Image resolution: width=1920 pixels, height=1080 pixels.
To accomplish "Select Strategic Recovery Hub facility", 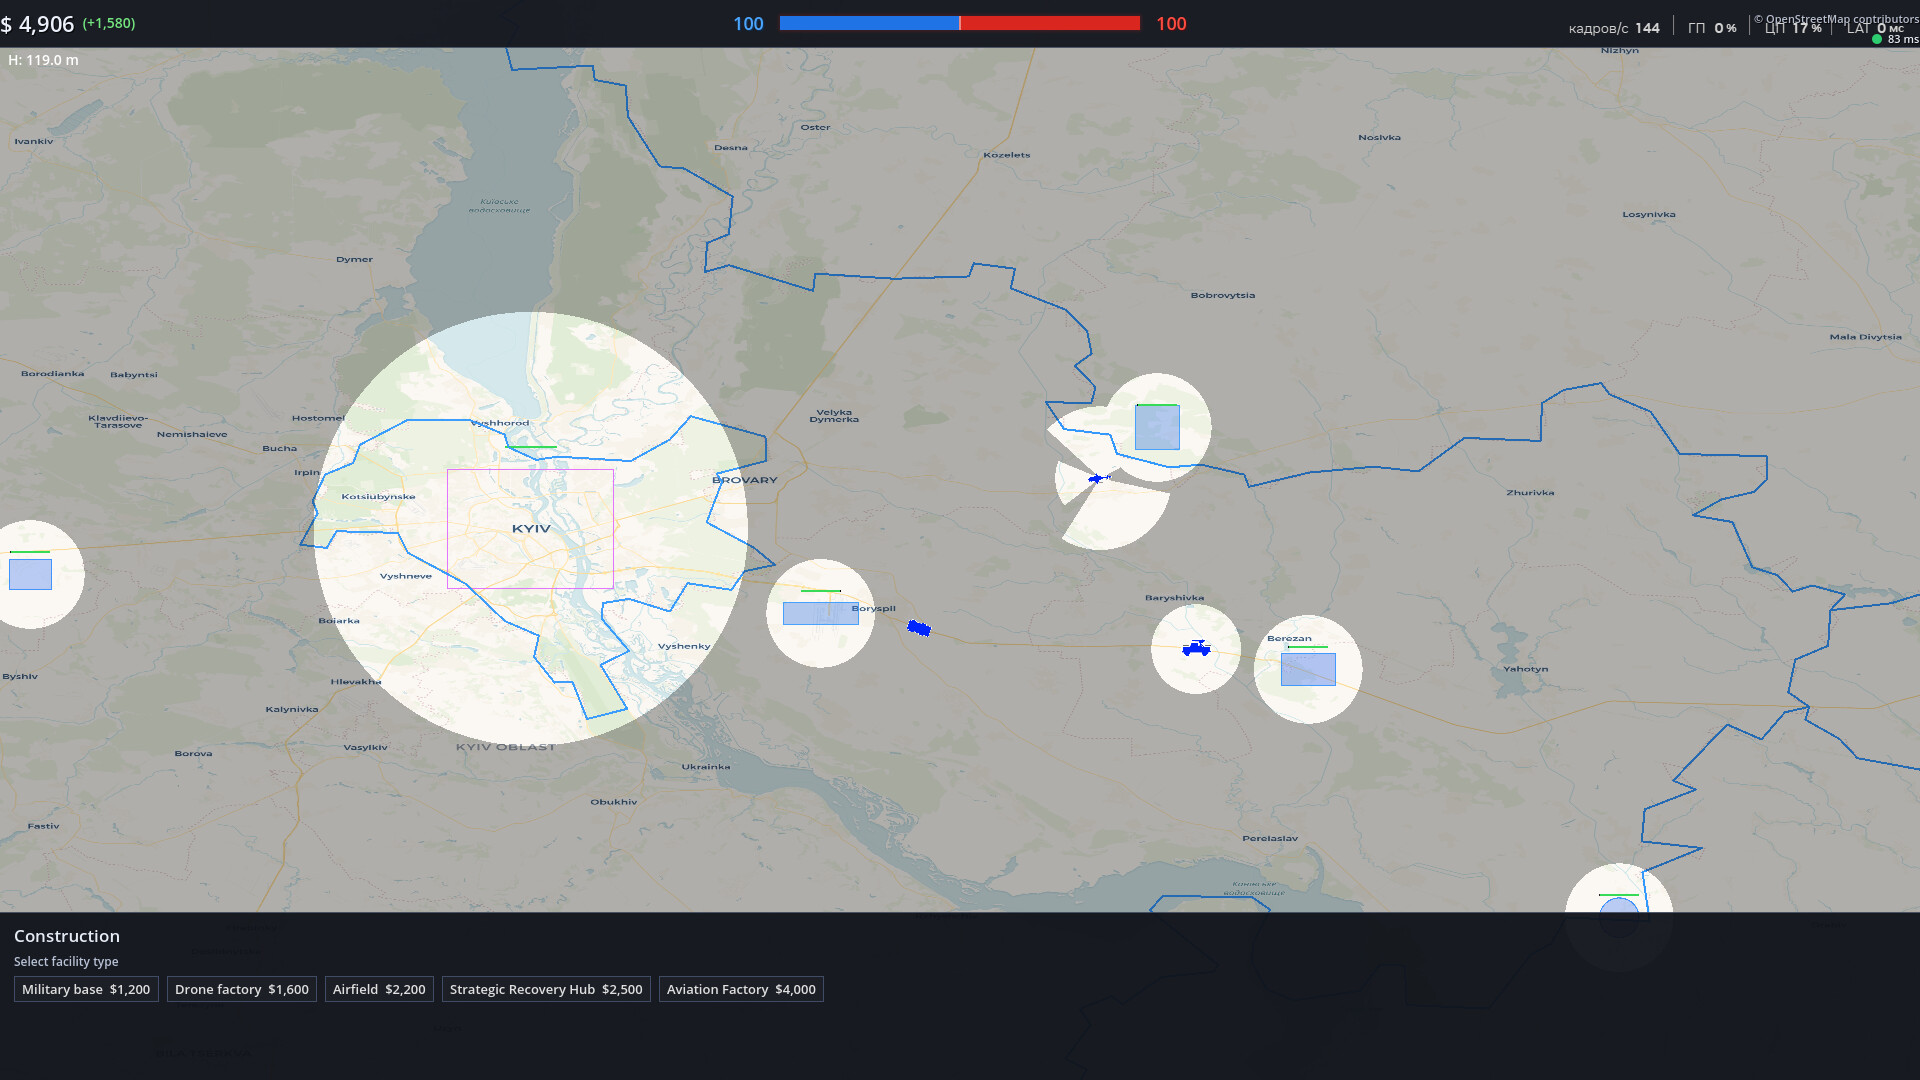I will pos(546,989).
